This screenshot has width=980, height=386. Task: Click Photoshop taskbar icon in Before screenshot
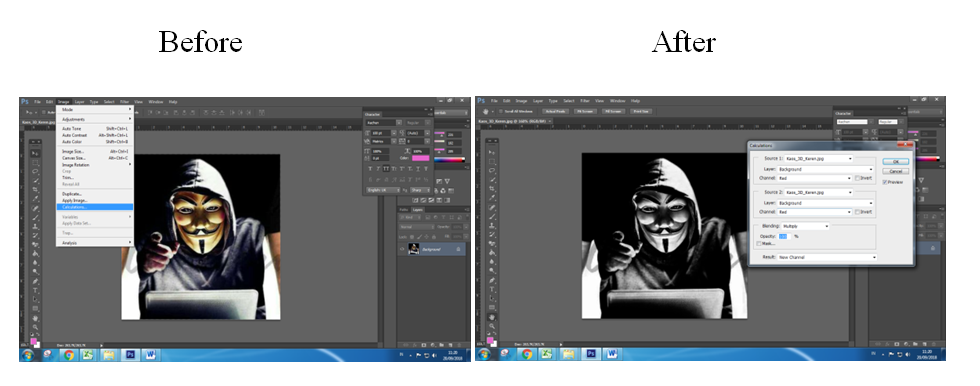[x=130, y=354]
